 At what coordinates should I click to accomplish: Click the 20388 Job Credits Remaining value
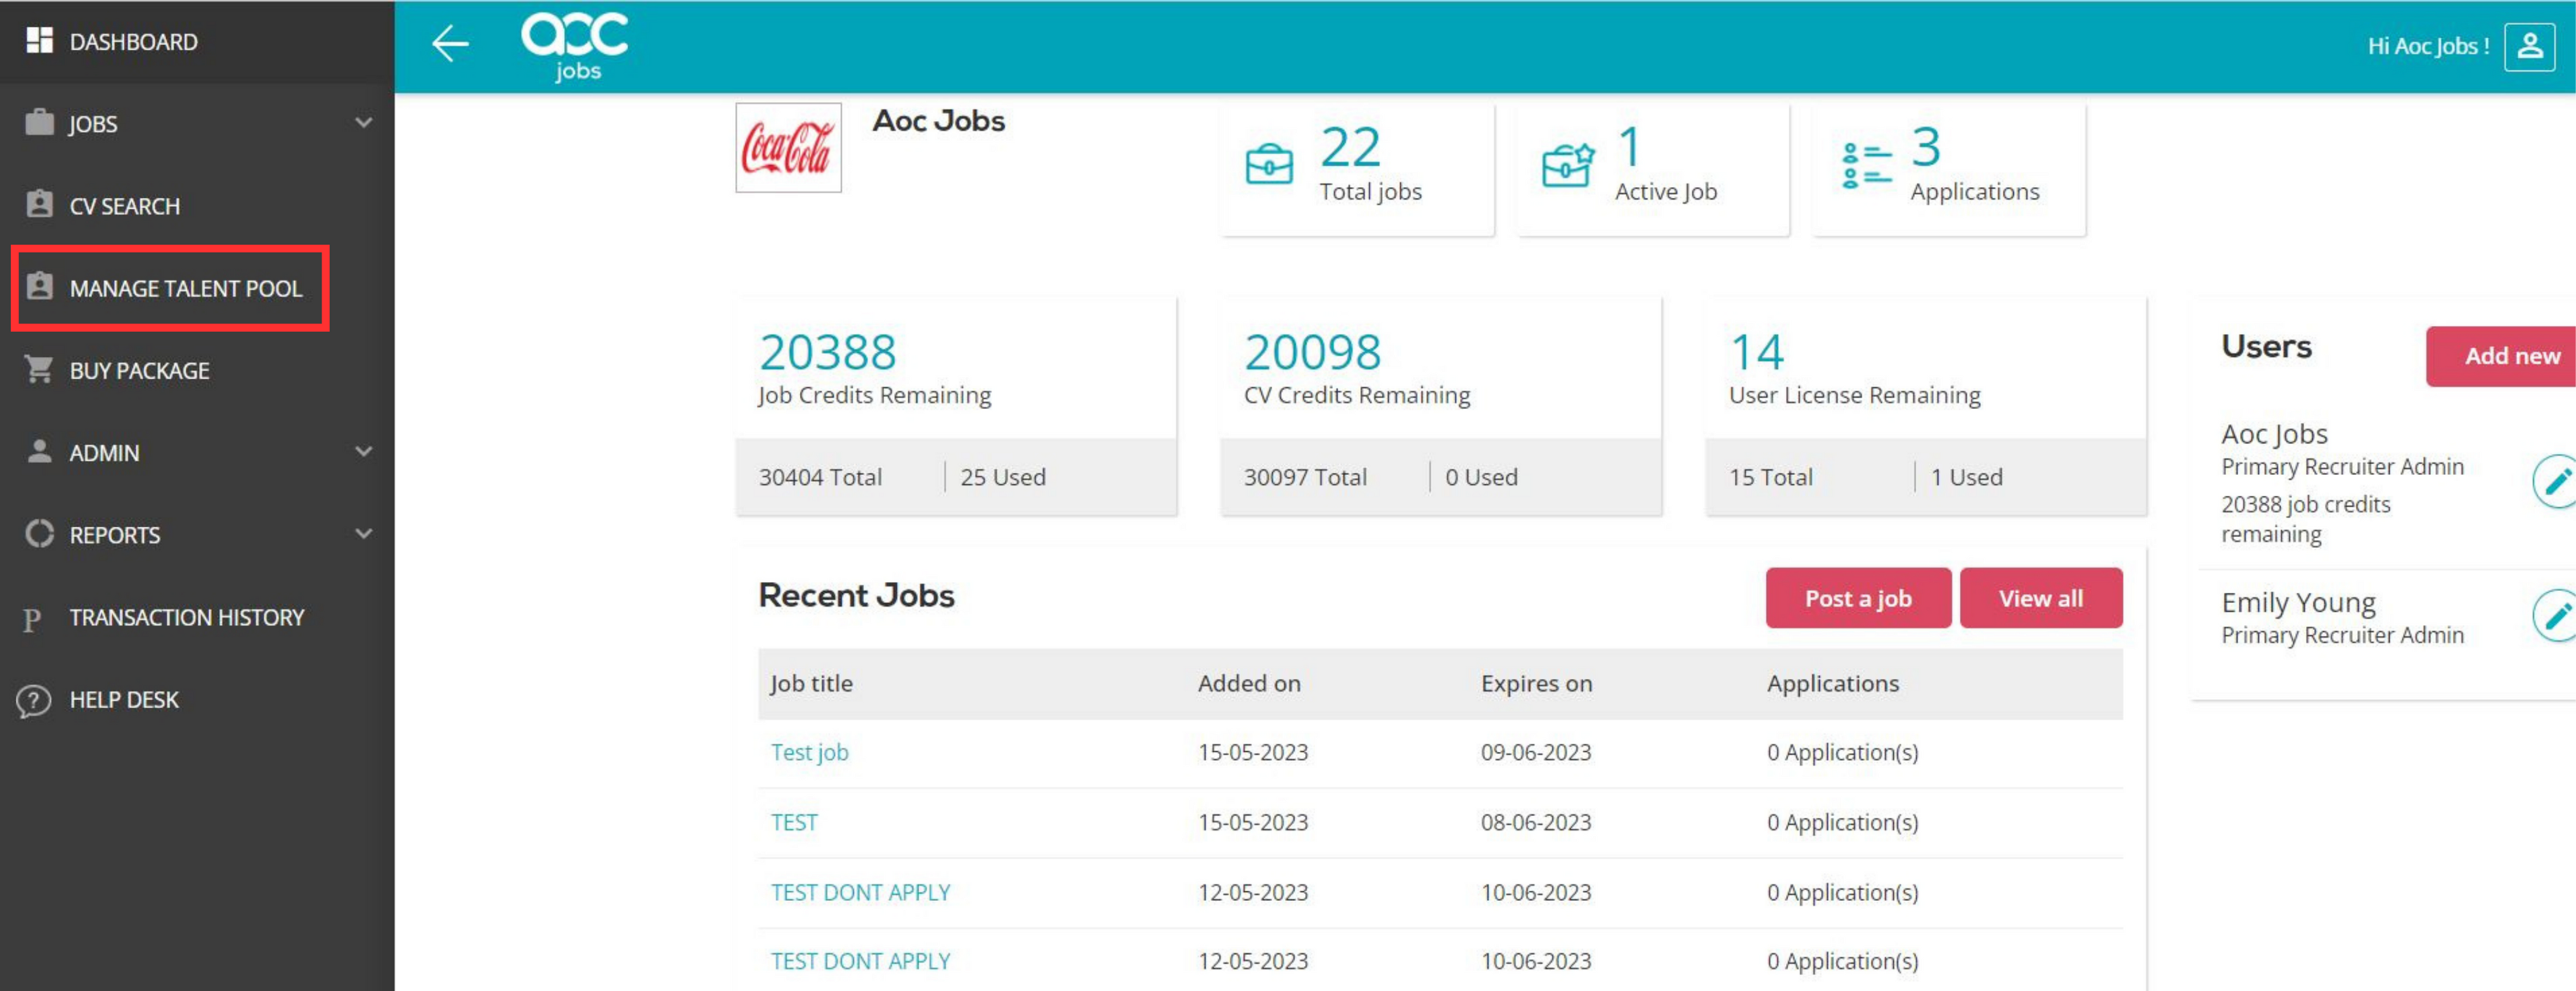coord(827,352)
